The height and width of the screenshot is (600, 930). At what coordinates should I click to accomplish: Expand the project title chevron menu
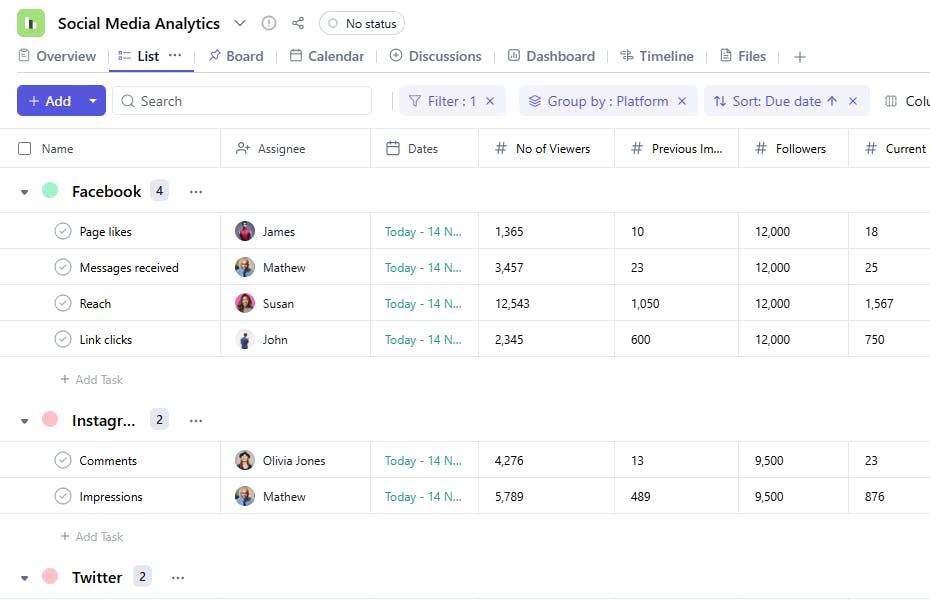click(239, 23)
